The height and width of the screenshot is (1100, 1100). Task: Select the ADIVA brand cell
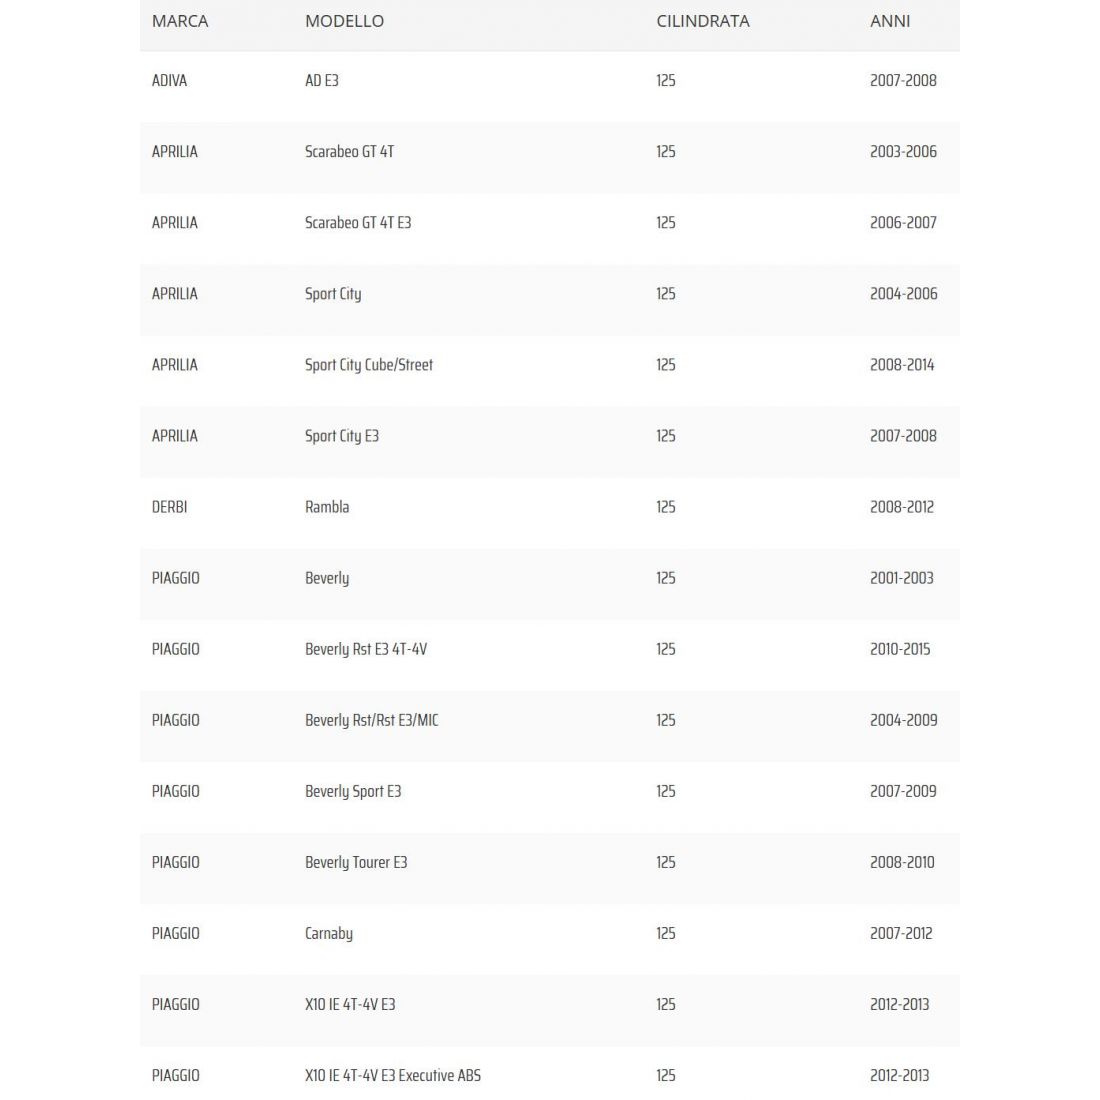coord(169,81)
